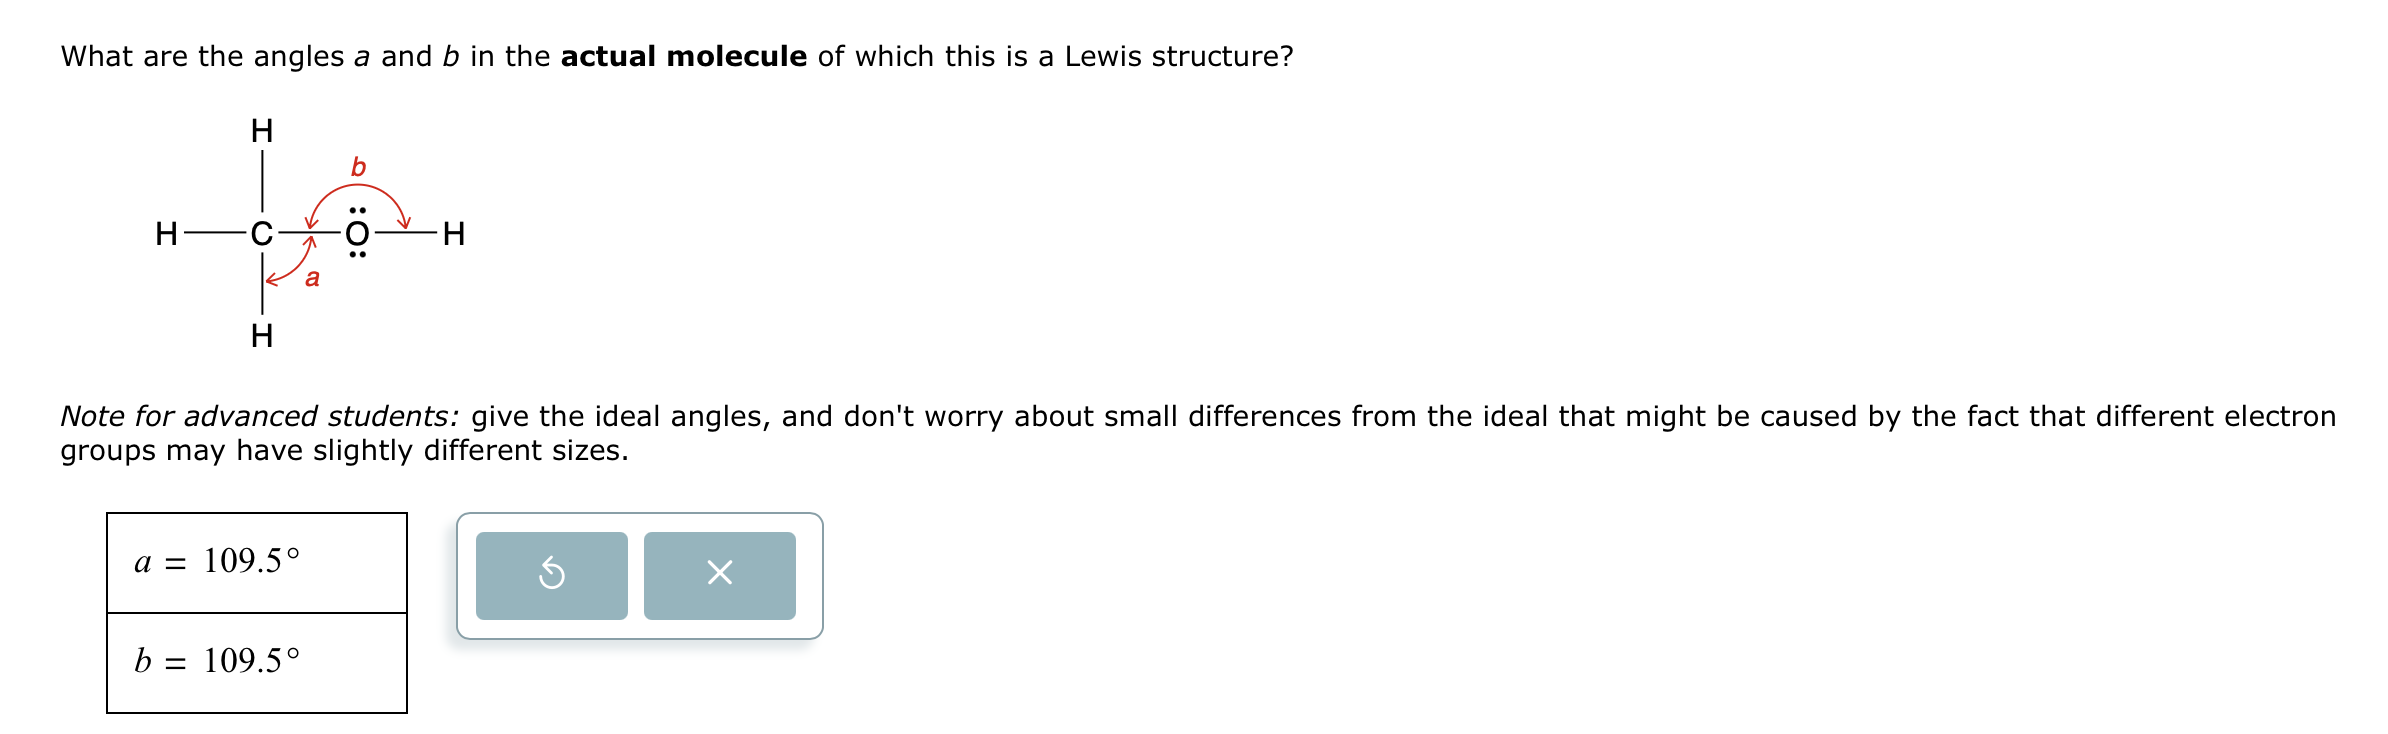Click the hydrogen atom bonded to oxygen
2388x734 pixels.
(x=453, y=234)
